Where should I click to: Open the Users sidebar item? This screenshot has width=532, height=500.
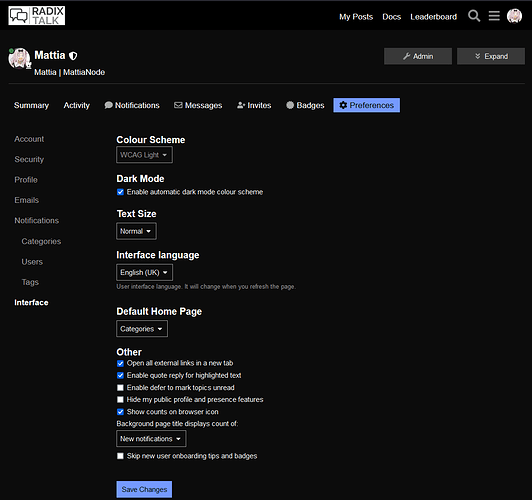coord(32,262)
